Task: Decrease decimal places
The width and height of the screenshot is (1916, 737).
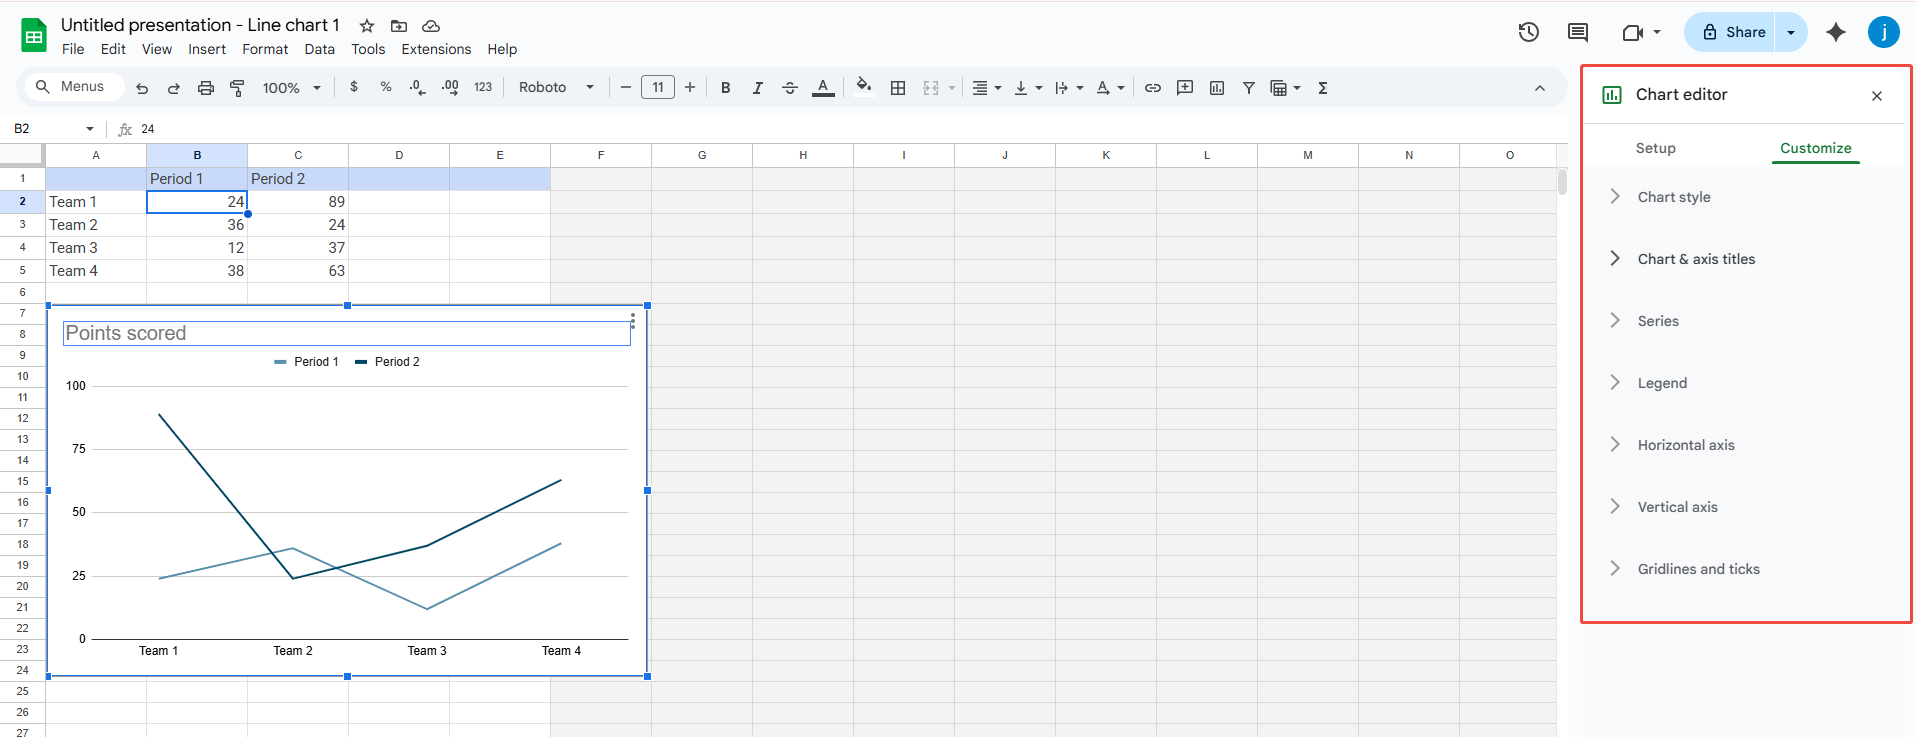Action: [418, 87]
